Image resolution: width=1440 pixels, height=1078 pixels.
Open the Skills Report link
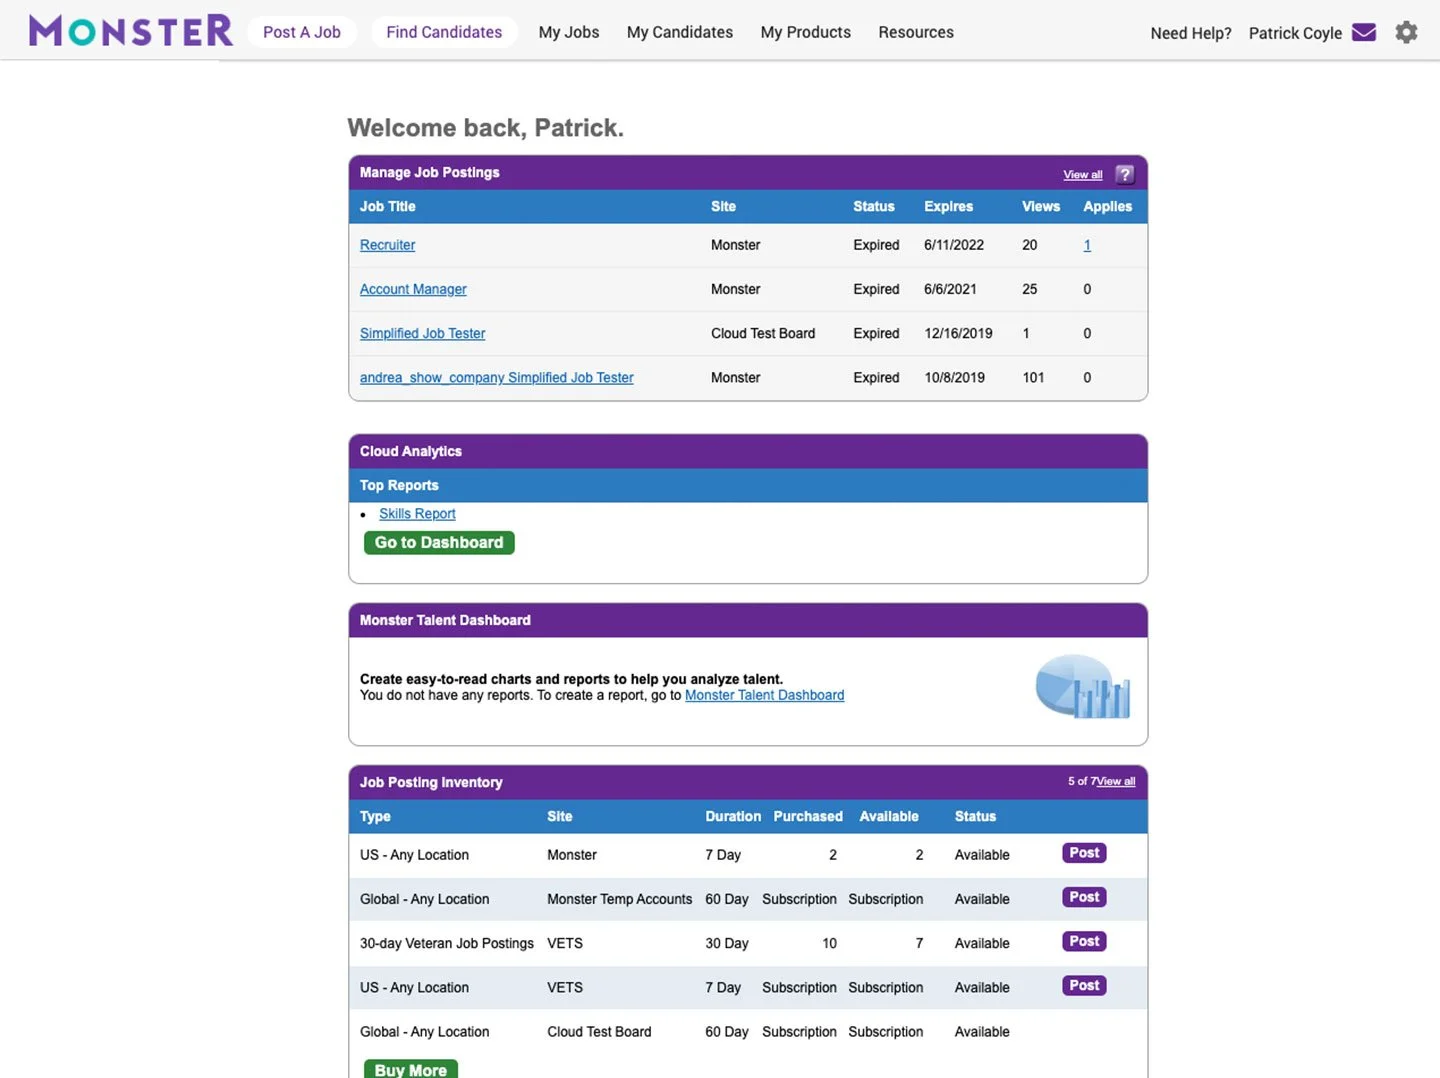(x=417, y=513)
